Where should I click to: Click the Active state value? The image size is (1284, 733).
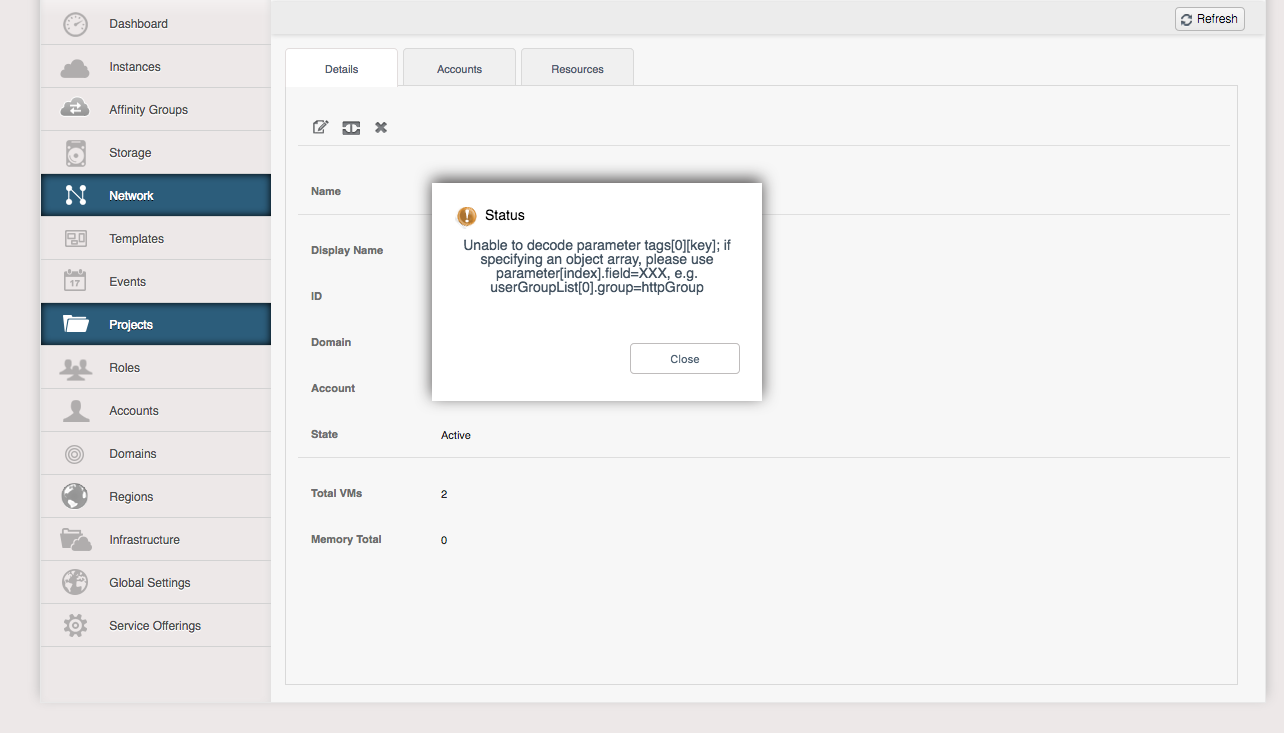tap(456, 435)
